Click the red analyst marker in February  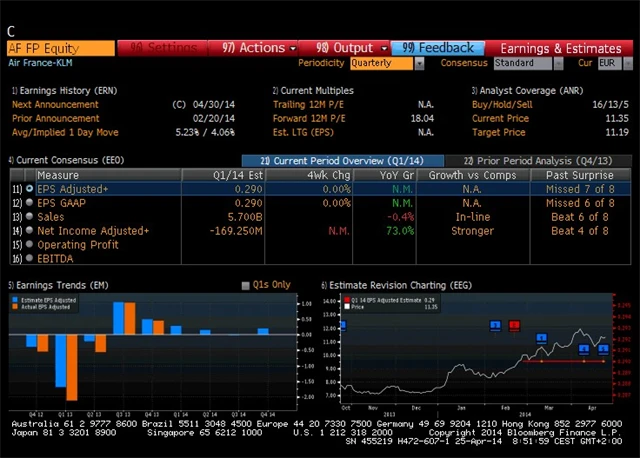pos(514,325)
